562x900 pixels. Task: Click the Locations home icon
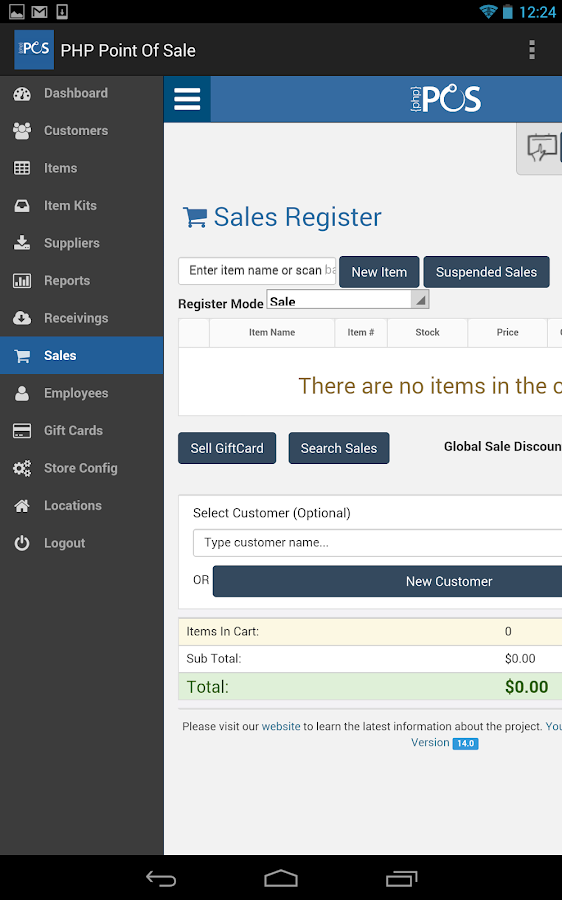[x=22, y=506]
